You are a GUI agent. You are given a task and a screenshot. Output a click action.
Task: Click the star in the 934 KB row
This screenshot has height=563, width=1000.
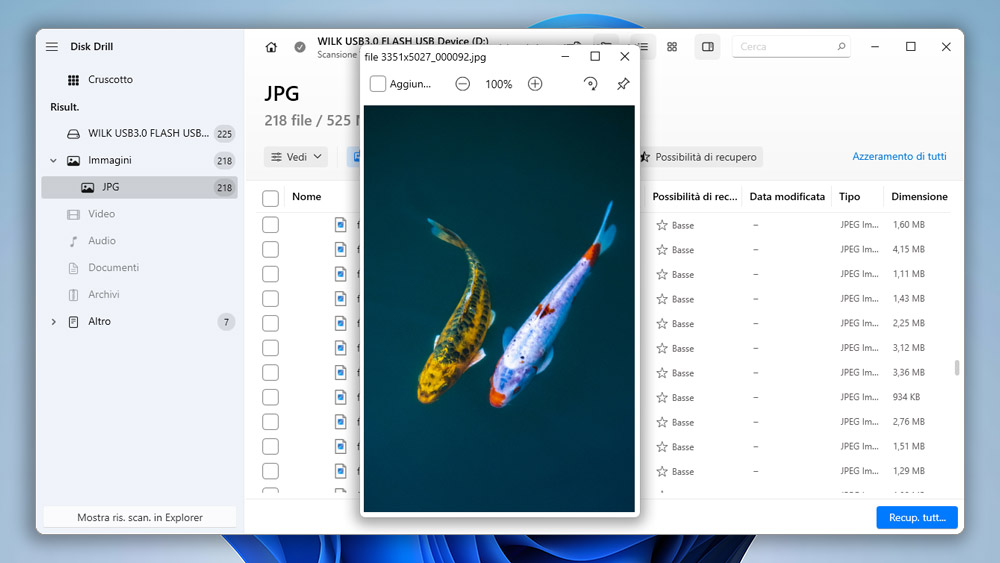[x=662, y=398]
